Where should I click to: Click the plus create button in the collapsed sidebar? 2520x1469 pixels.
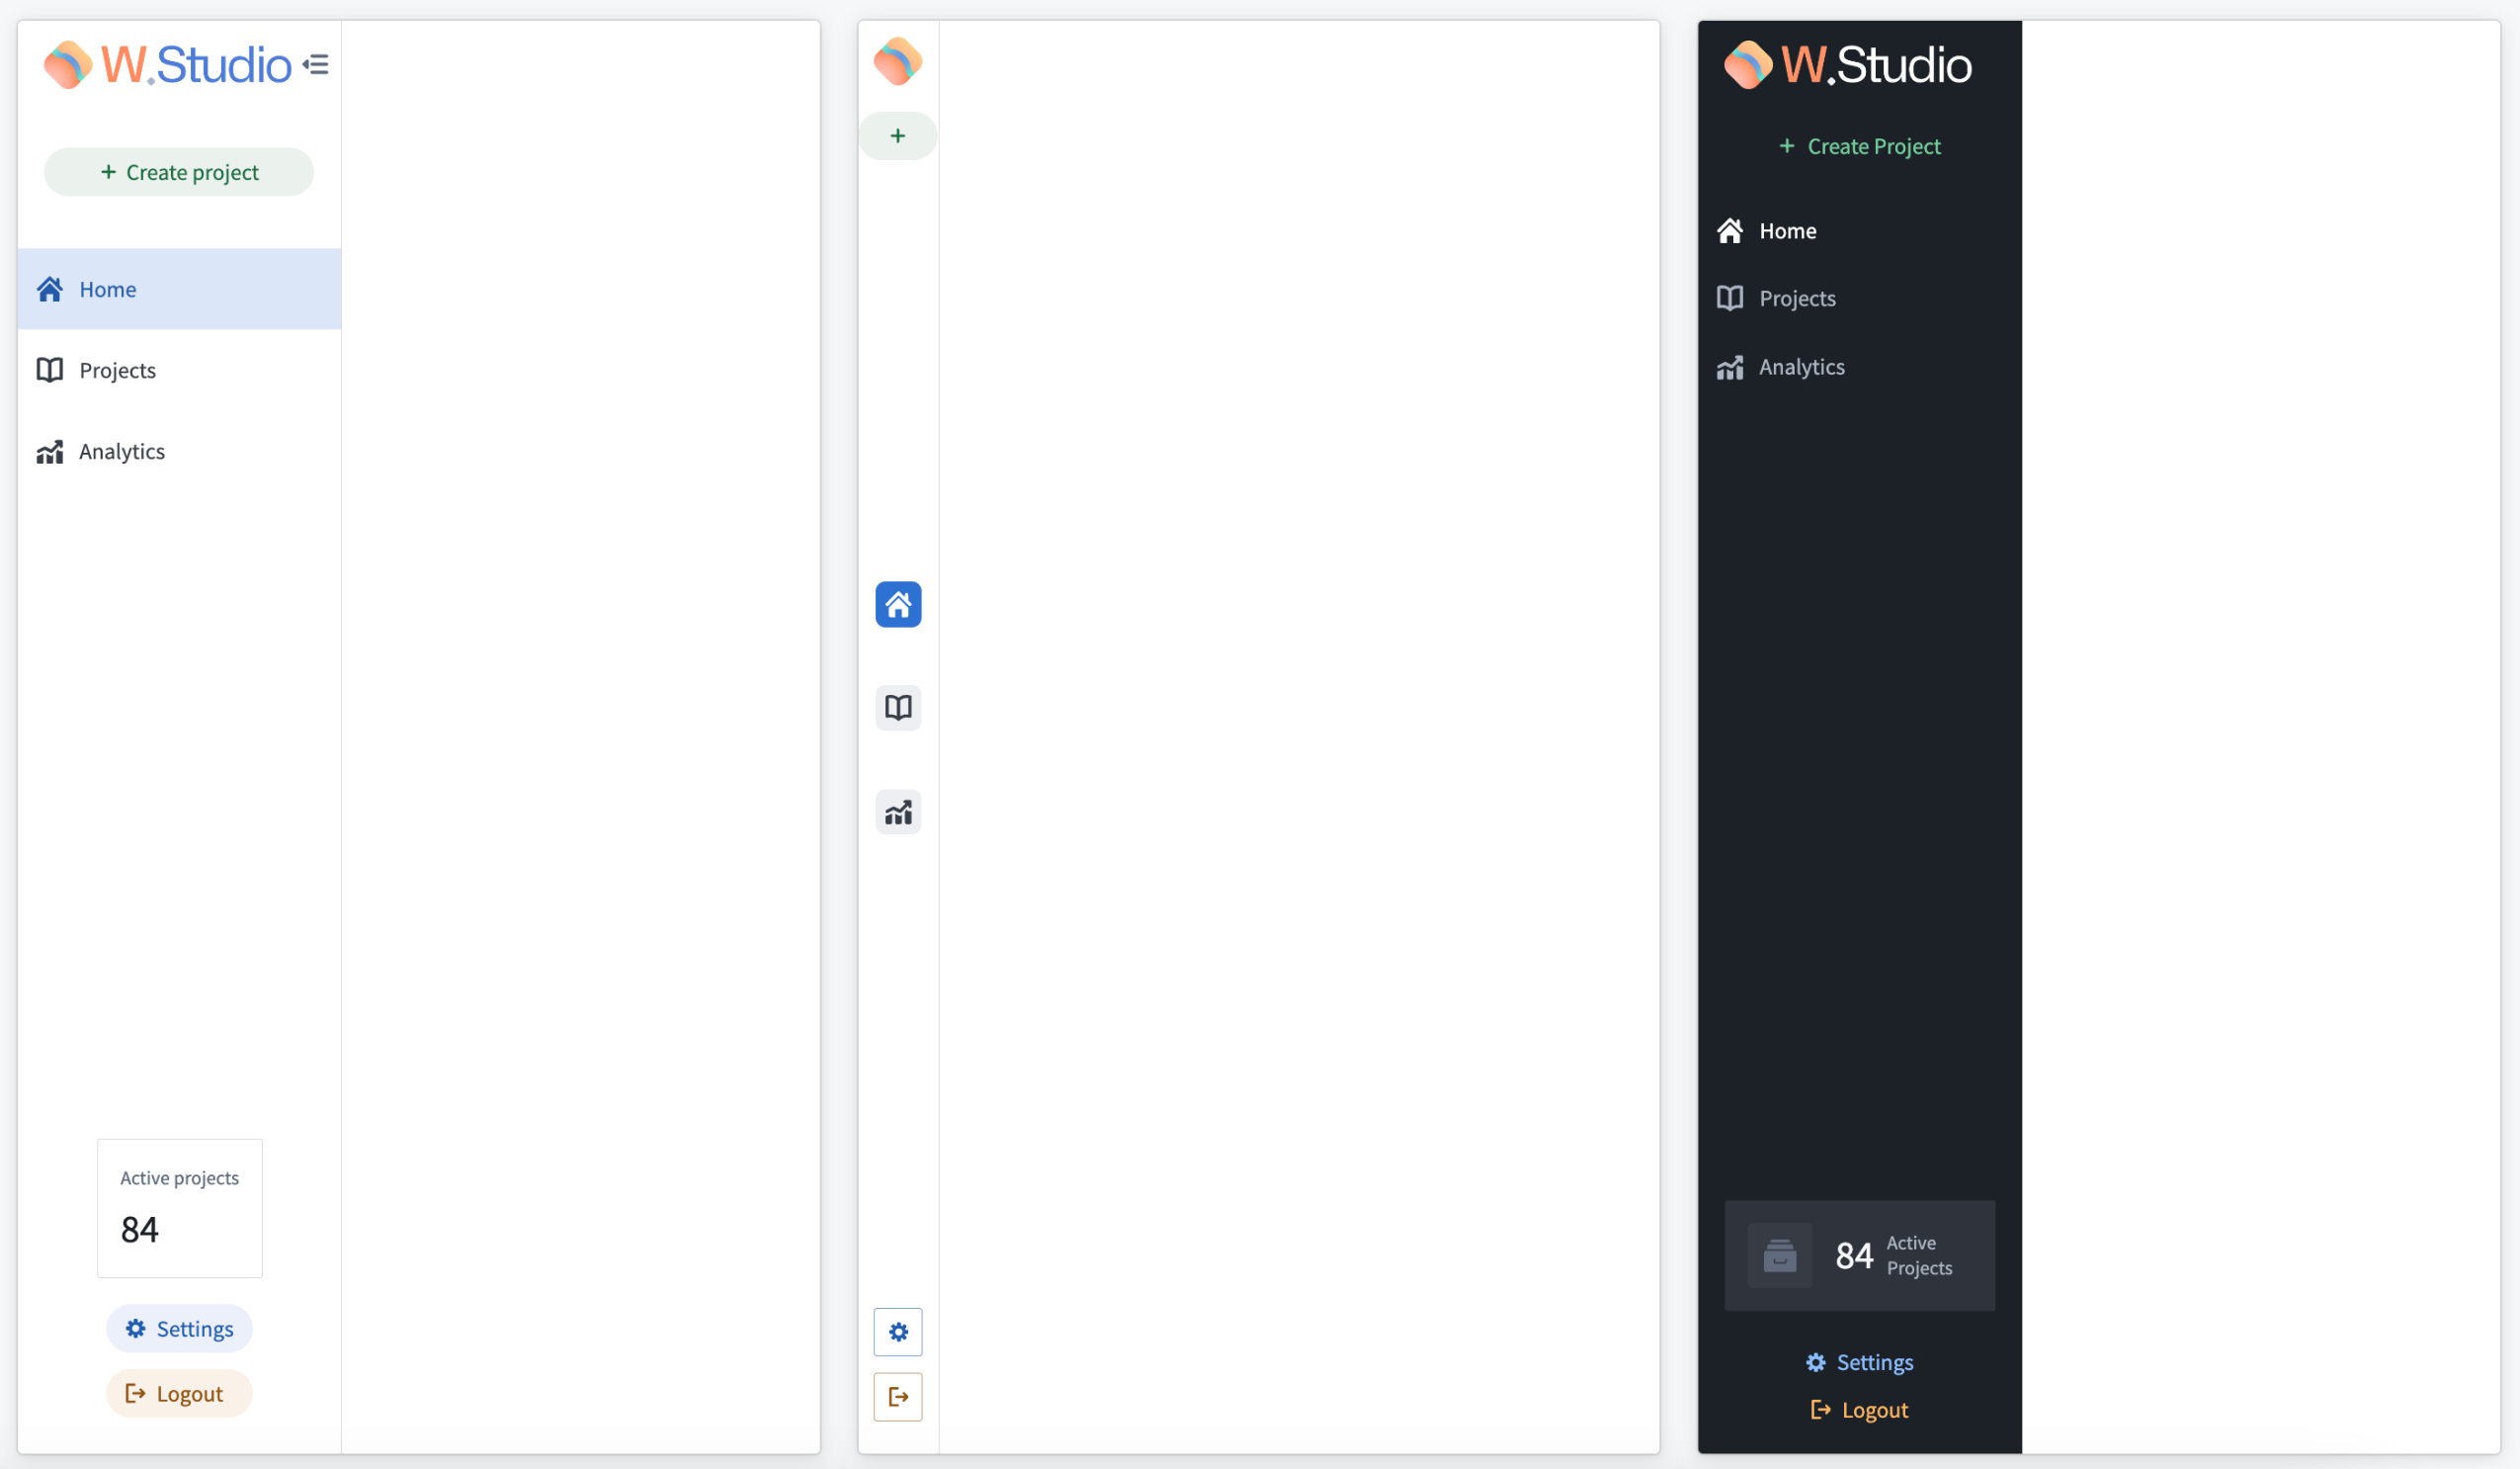tap(898, 136)
